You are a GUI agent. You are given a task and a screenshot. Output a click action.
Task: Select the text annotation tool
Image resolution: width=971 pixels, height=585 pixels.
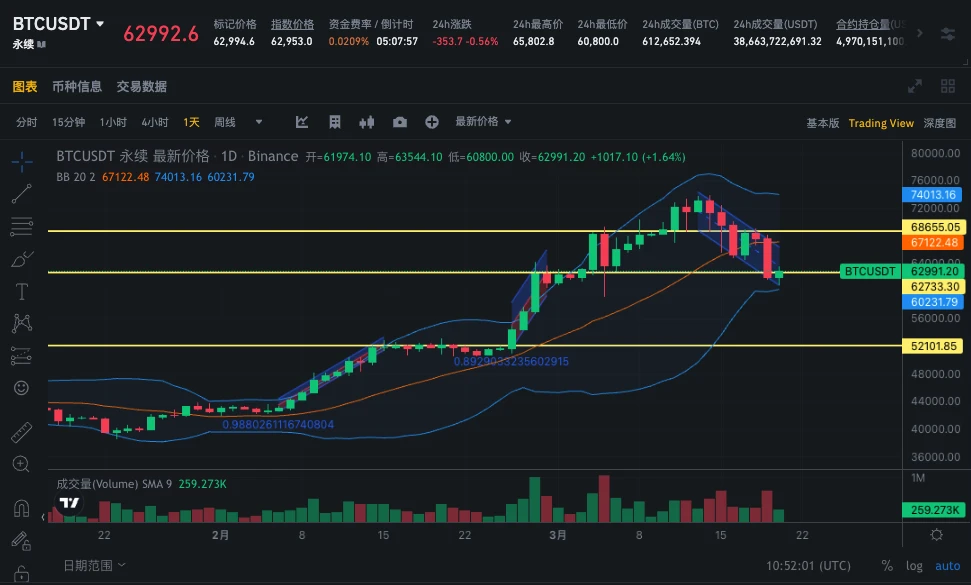tap(22, 290)
